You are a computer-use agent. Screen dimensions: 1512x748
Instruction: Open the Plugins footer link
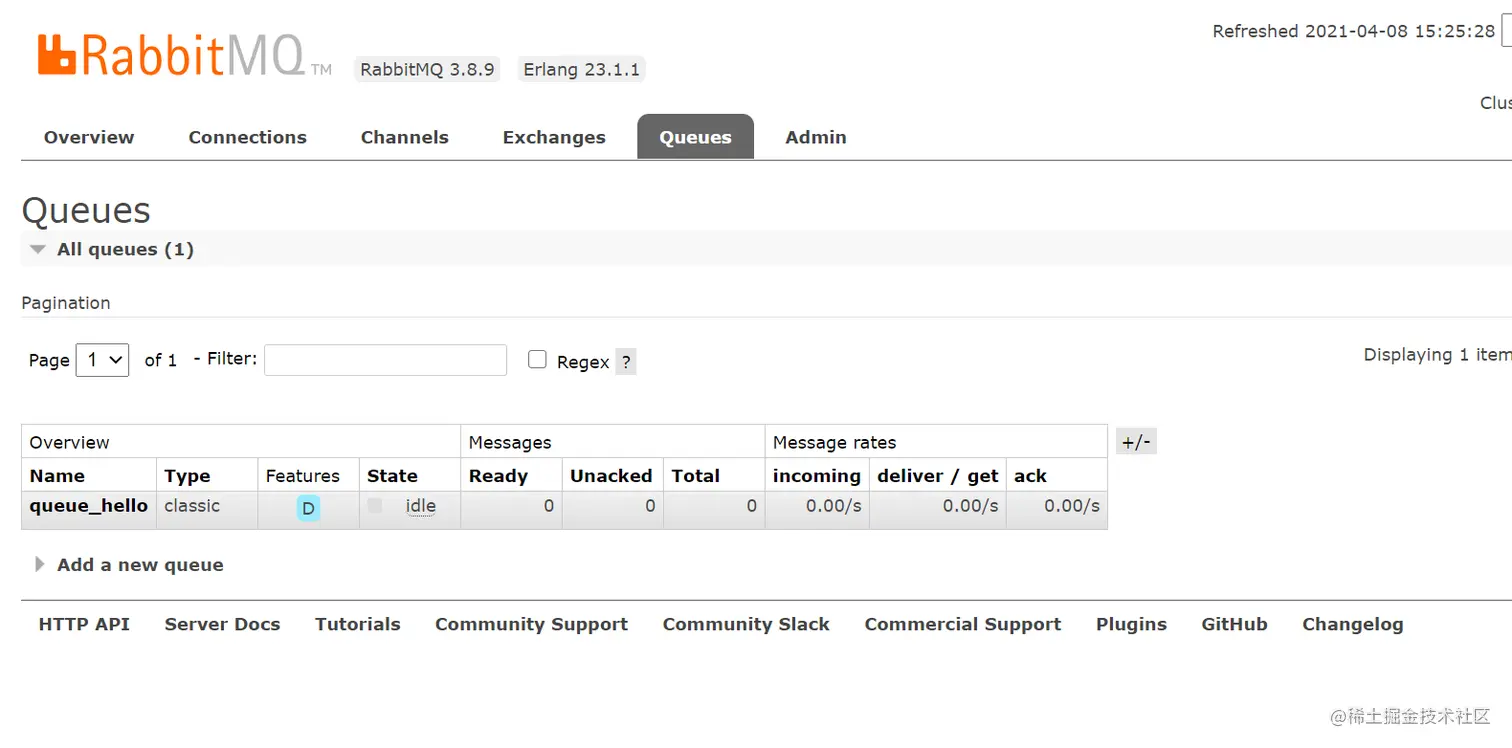point(1131,624)
